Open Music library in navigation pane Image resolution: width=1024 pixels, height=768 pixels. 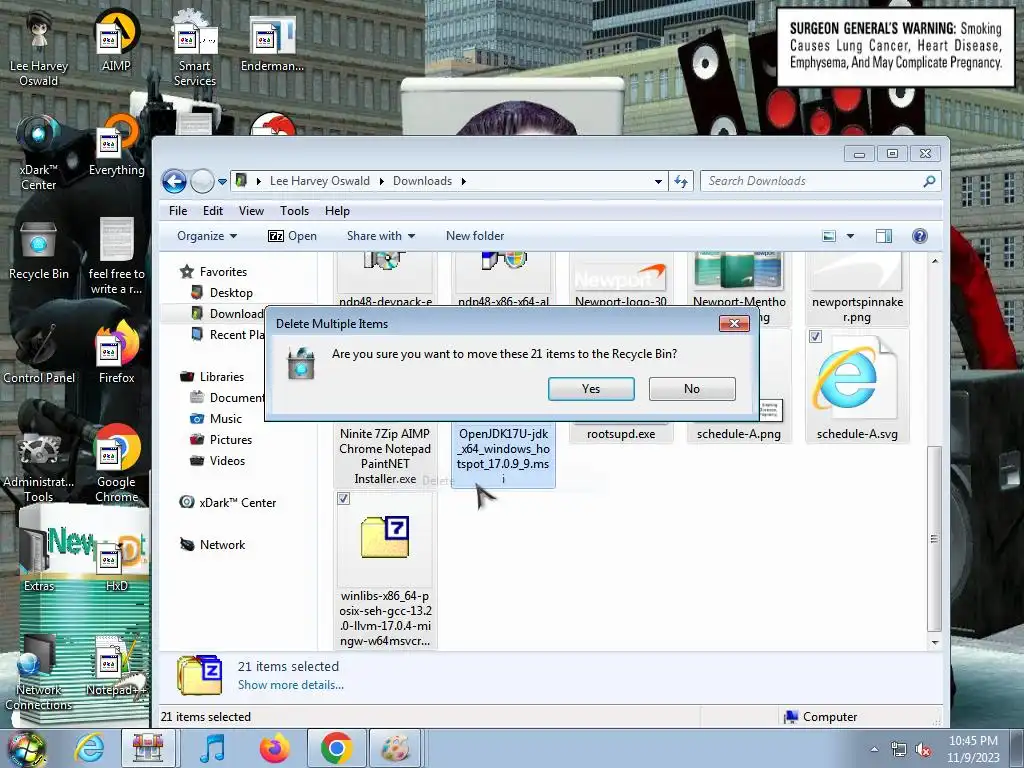(x=225, y=419)
